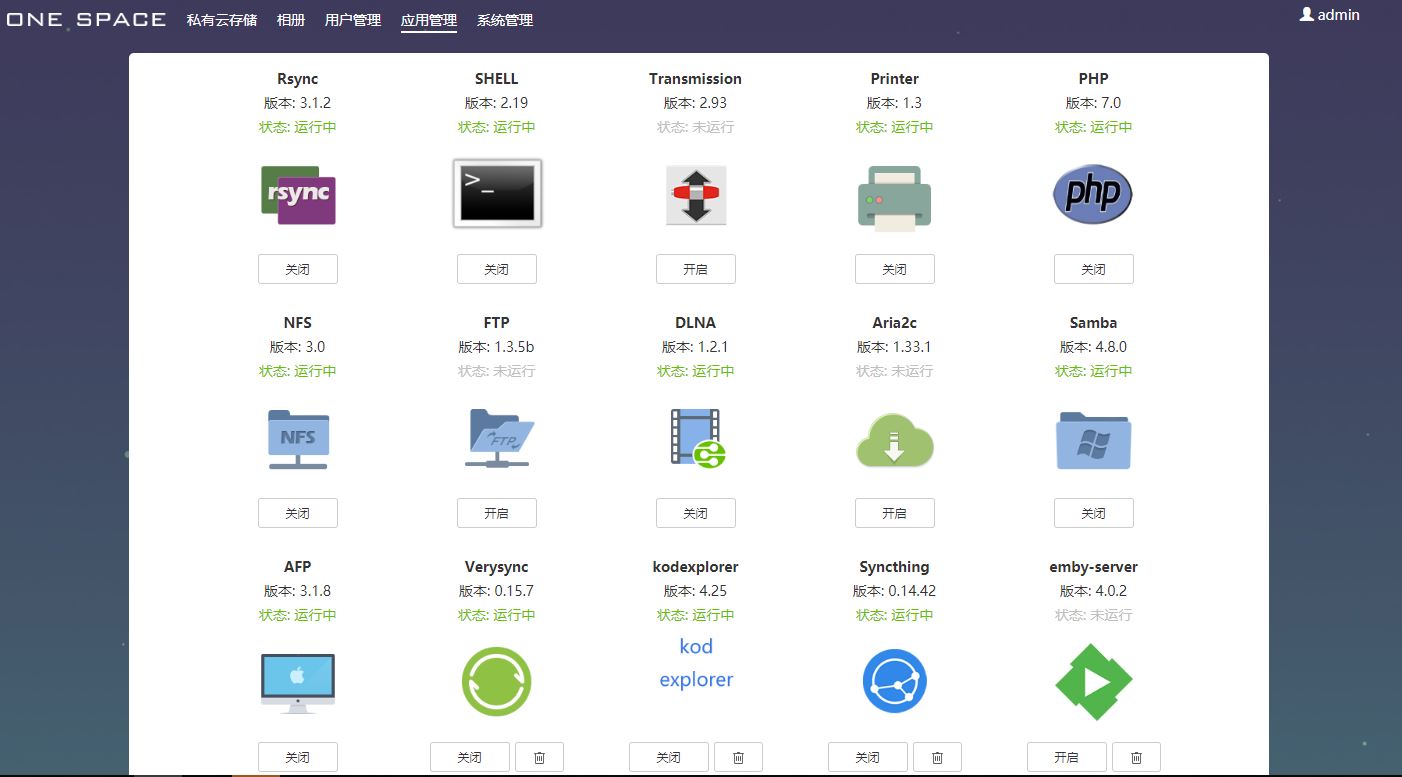Stop DLNA with its 关闭 button
Image resolution: width=1402 pixels, height=777 pixels.
[696, 513]
